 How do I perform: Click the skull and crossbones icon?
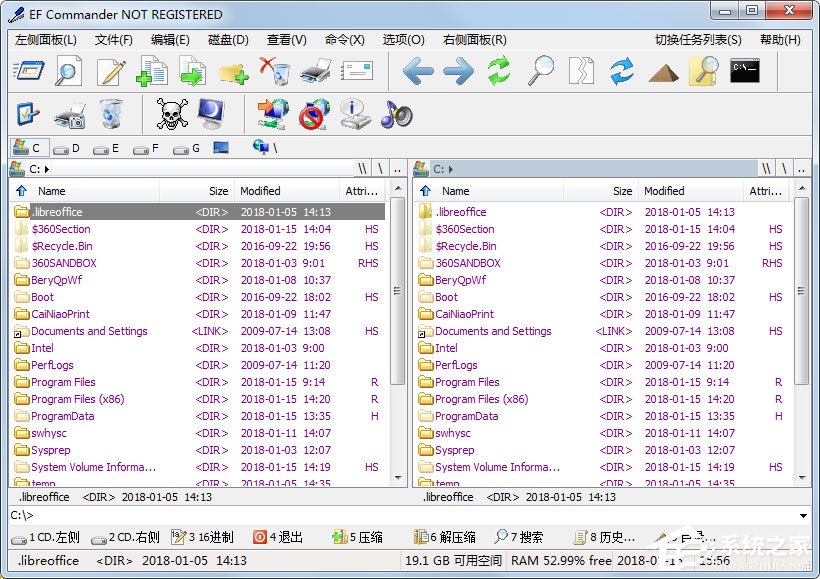[172, 113]
